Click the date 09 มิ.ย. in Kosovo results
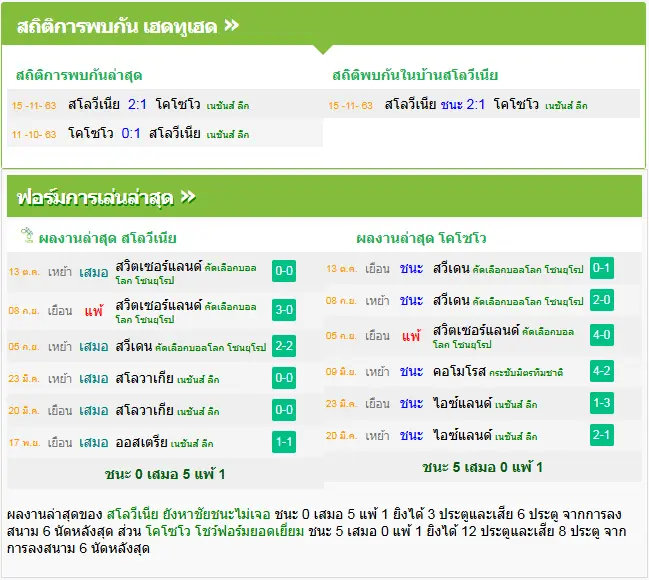Screen dimensions: 649x580 (341, 371)
